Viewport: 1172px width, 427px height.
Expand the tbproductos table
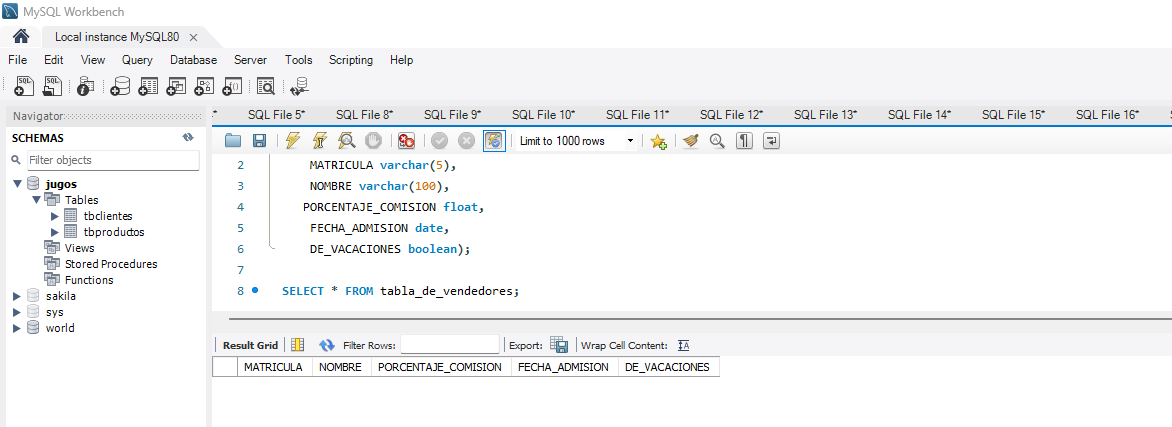[x=55, y=232]
